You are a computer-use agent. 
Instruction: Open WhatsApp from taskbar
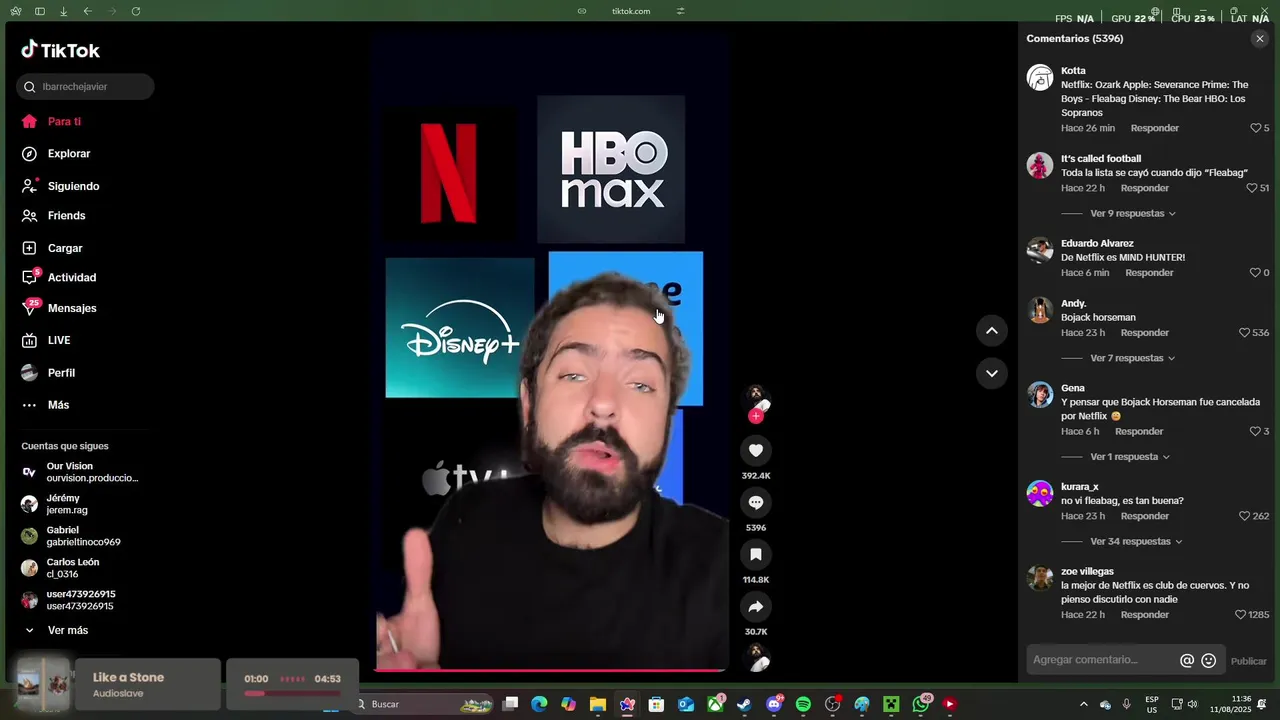(x=921, y=705)
